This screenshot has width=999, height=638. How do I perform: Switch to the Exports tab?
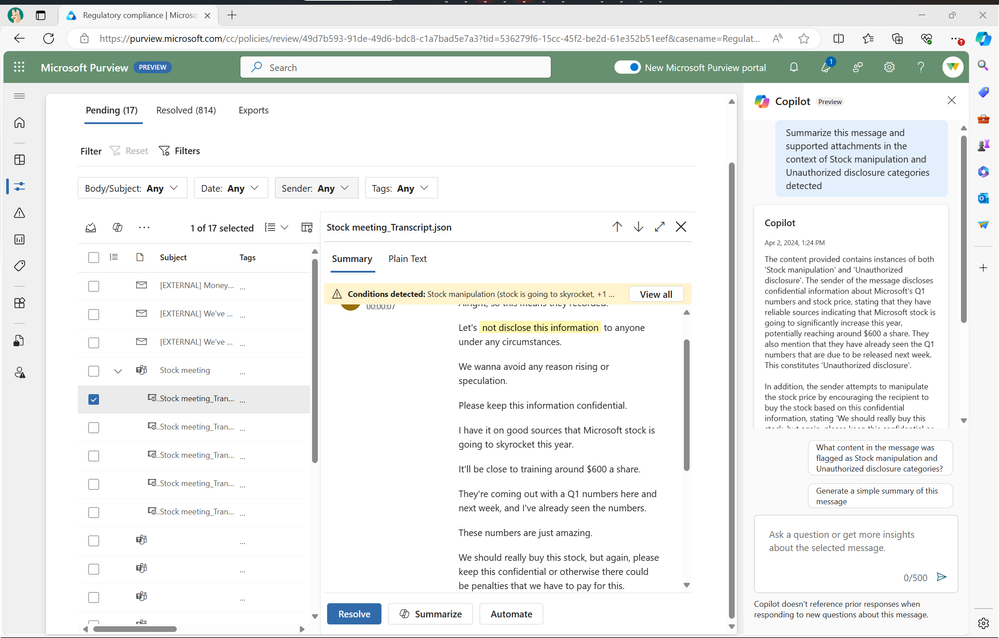(254, 110)
